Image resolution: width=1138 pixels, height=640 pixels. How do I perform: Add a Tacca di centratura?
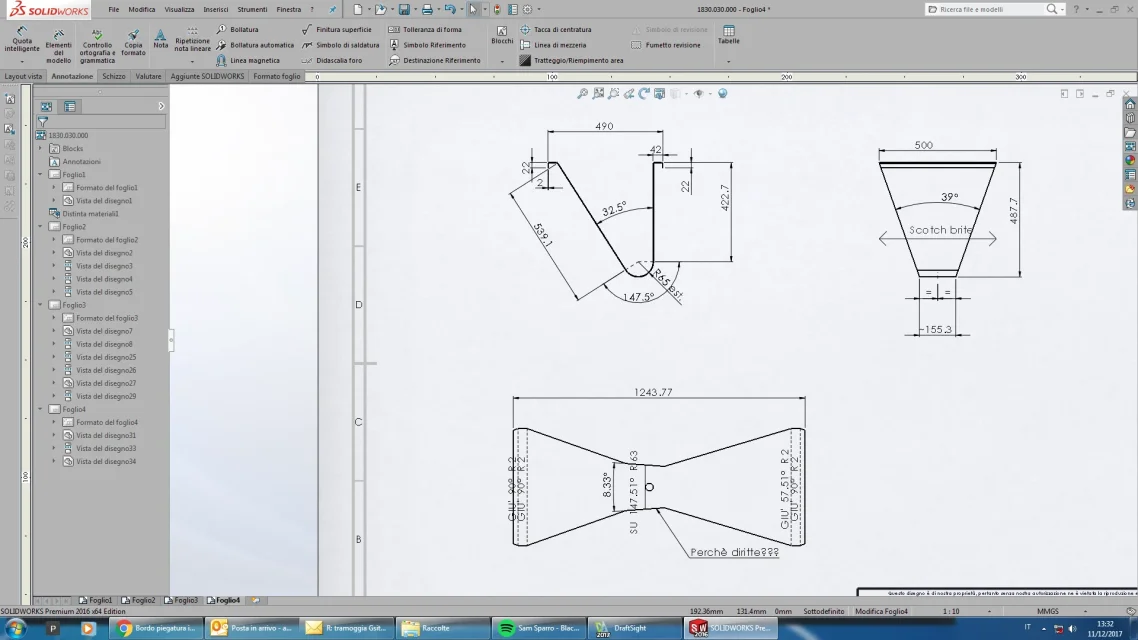(555, 30)
